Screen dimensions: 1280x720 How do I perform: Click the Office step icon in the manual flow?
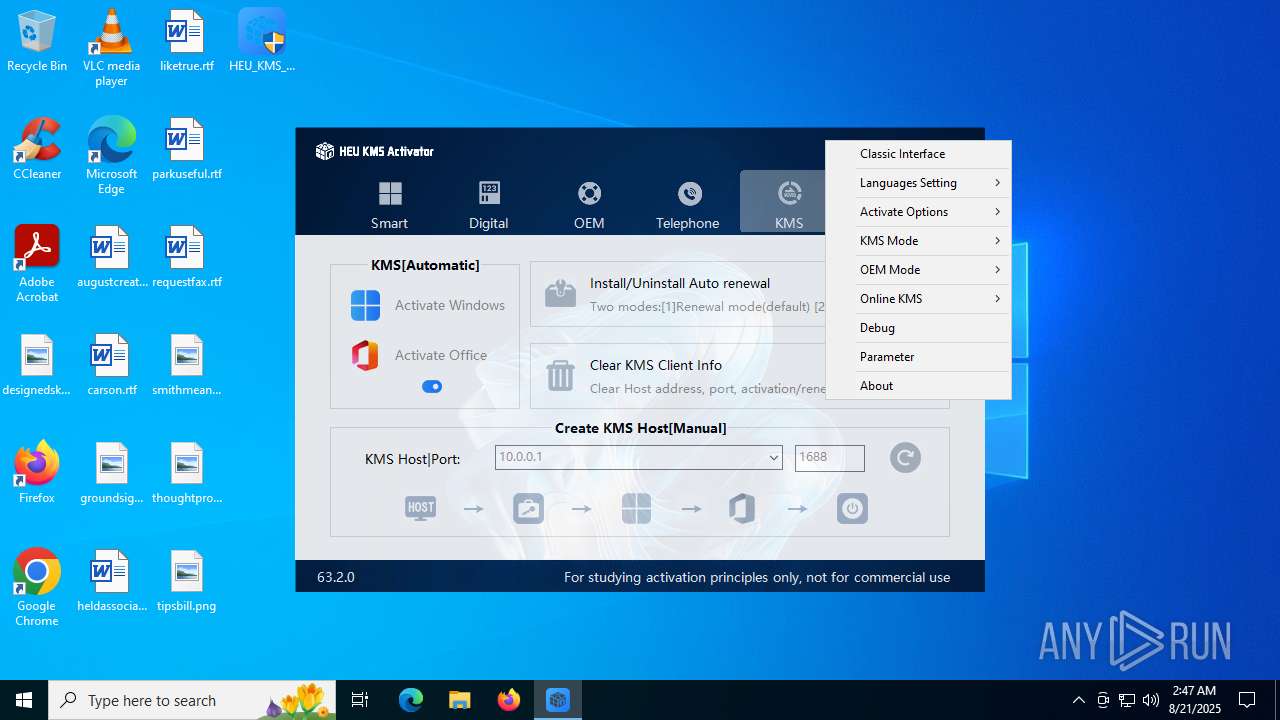[x=742, y=508]
